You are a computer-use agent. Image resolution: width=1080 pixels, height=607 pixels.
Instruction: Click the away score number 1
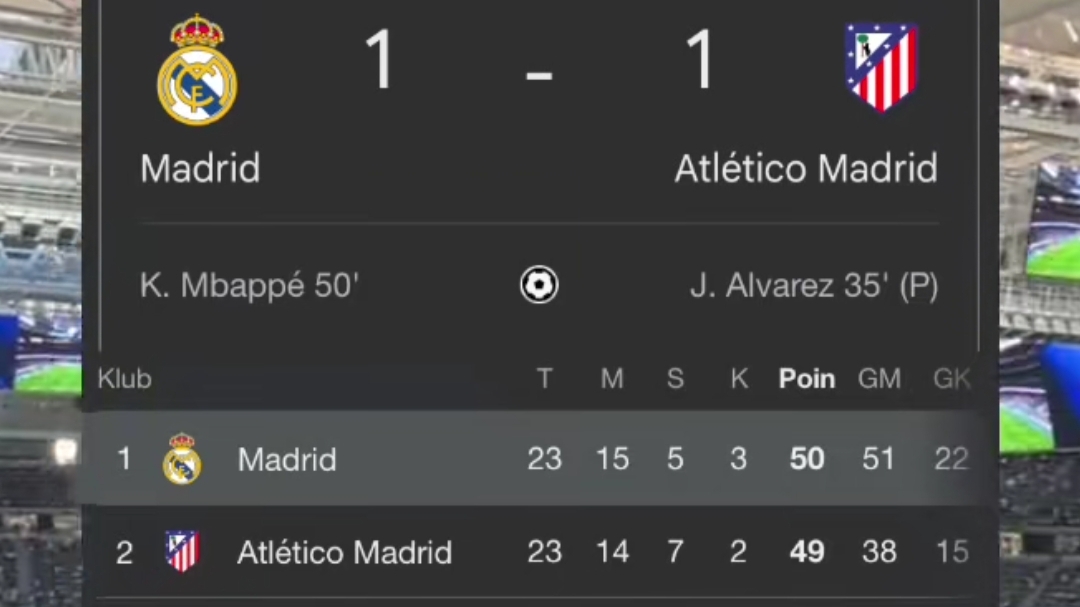[700, 60]
